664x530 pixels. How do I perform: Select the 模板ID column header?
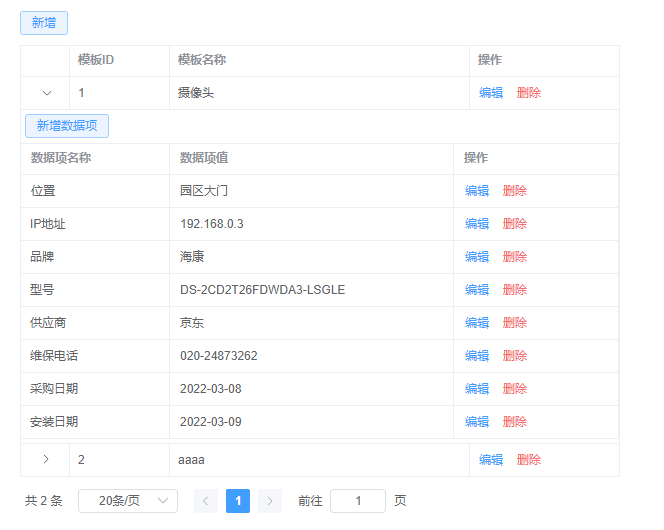tap(119, 60)
